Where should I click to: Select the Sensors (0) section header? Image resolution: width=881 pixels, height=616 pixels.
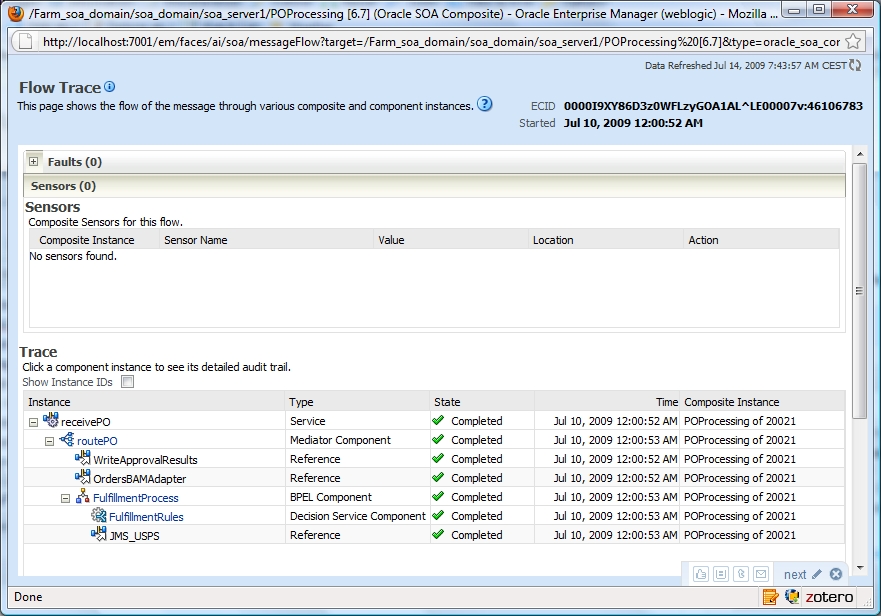click(434, 186)
